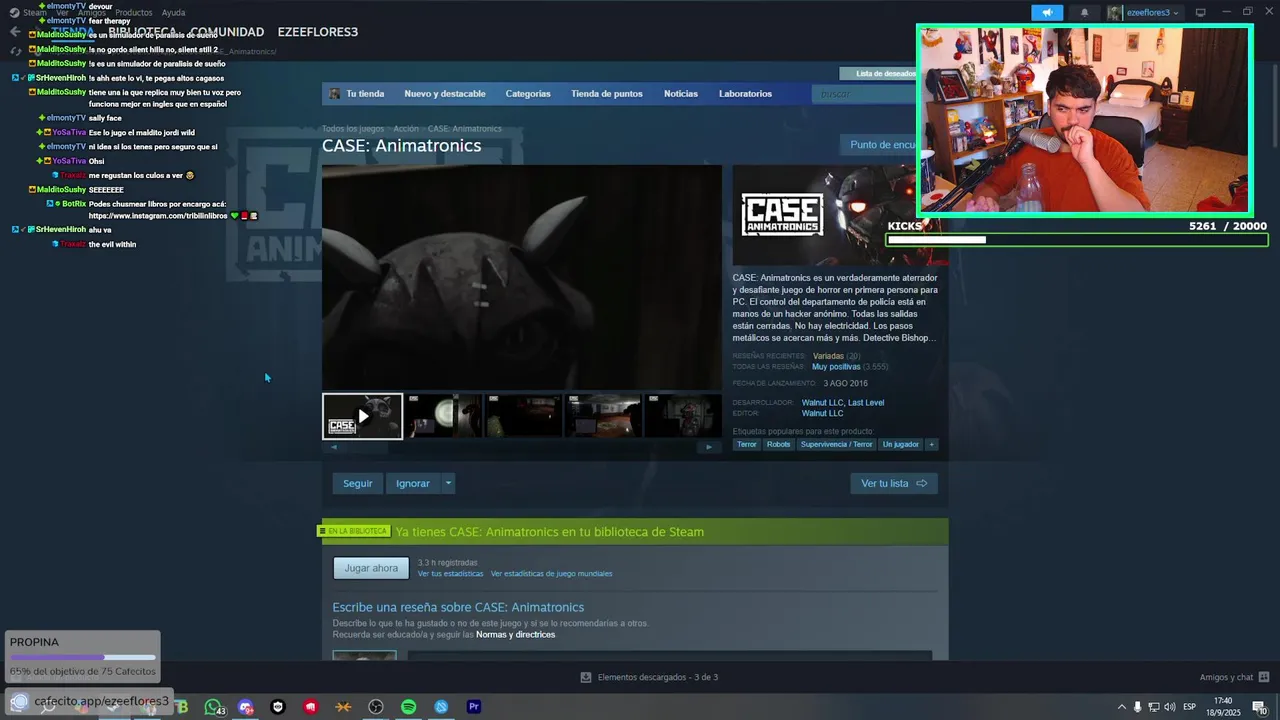This screenshot has height=720, width=1280.
Task: Expand the Ignorar dropdown arrow
Action: pyautogui.click(x=448, y=483)
